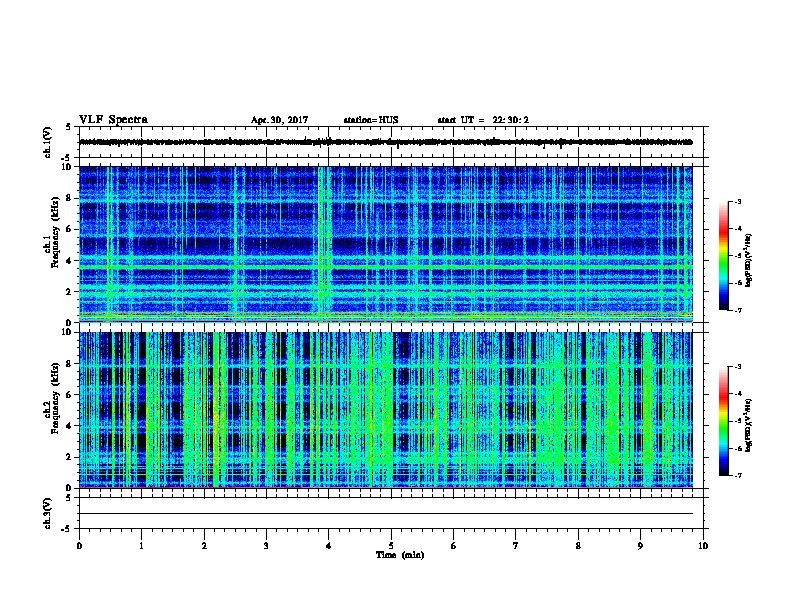The width and height of the screenshot is (792, 612).
Task: Click the ch.2 color bar log(PSD) label
Action: [749, 425]
